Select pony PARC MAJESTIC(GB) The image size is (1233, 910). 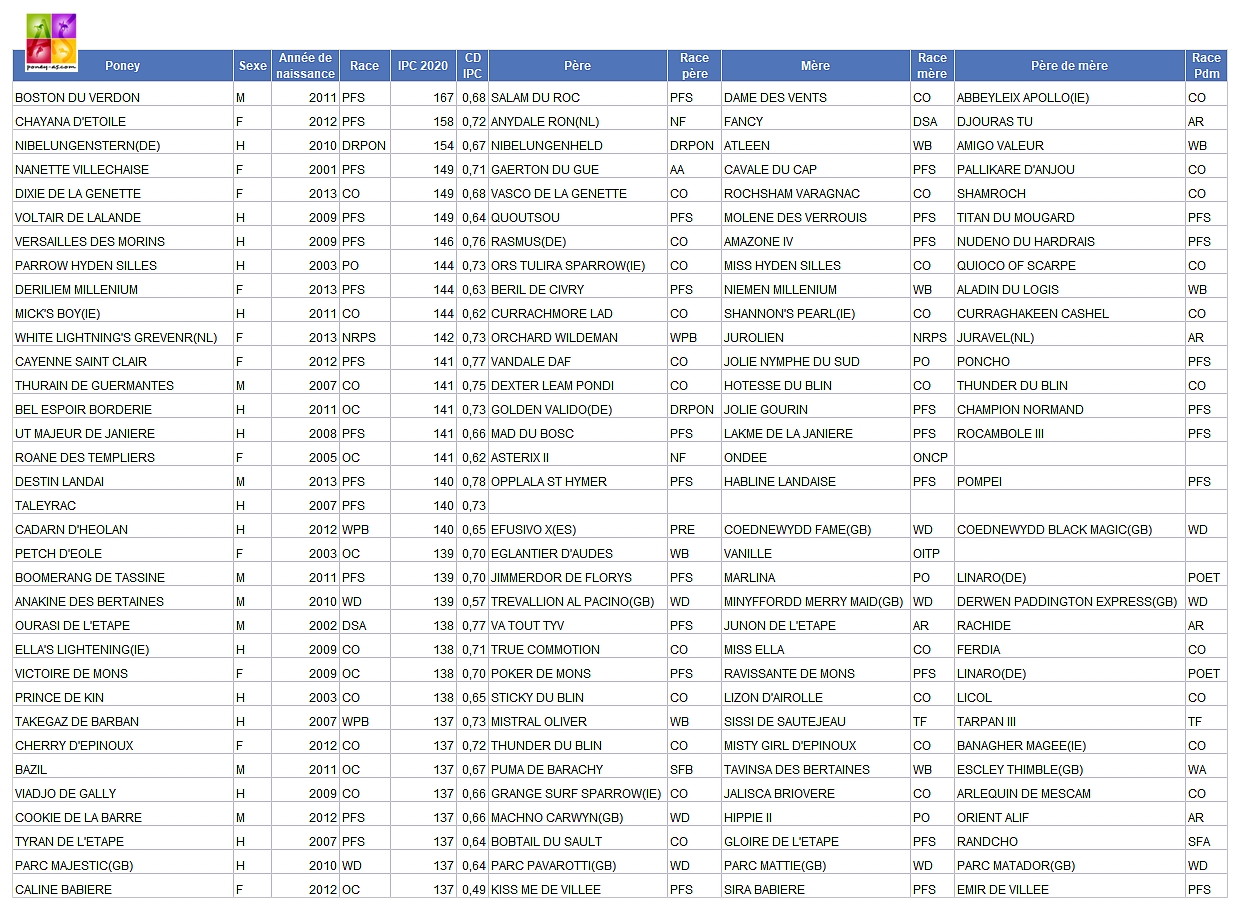tap(74, 866)
